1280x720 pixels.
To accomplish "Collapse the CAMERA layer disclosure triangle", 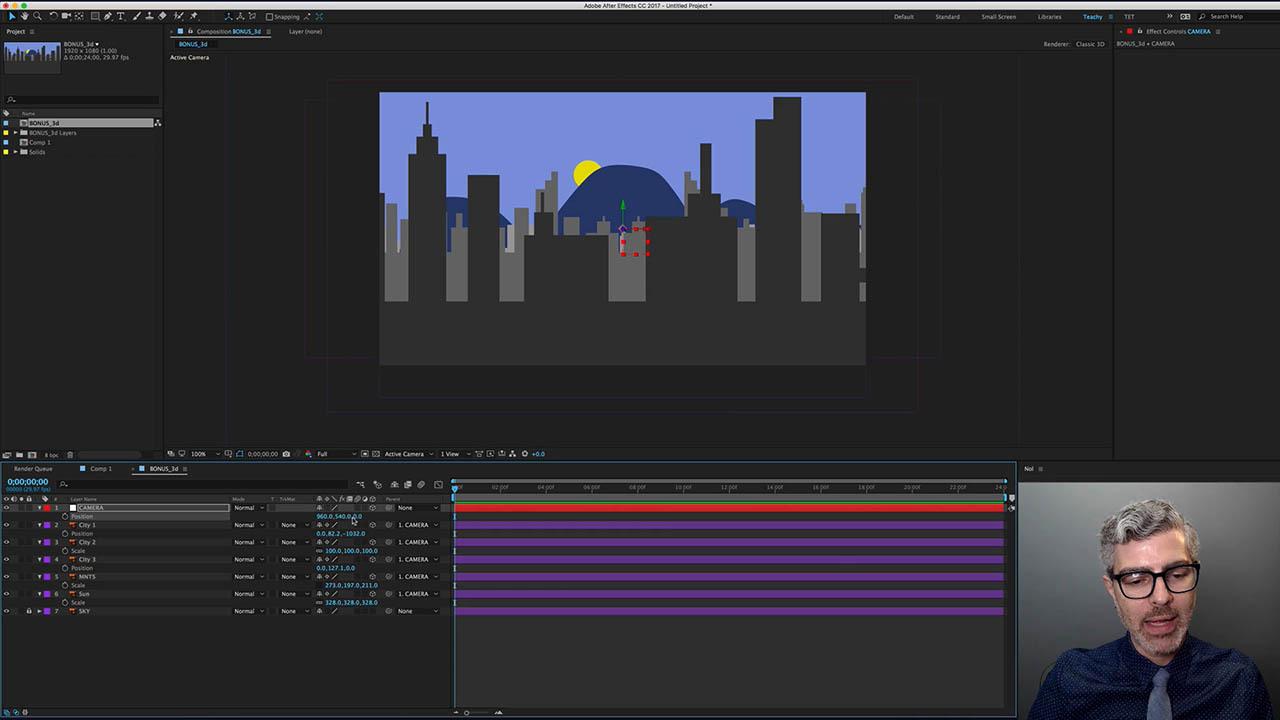I will pyautogui.click(x=41, y=508).
